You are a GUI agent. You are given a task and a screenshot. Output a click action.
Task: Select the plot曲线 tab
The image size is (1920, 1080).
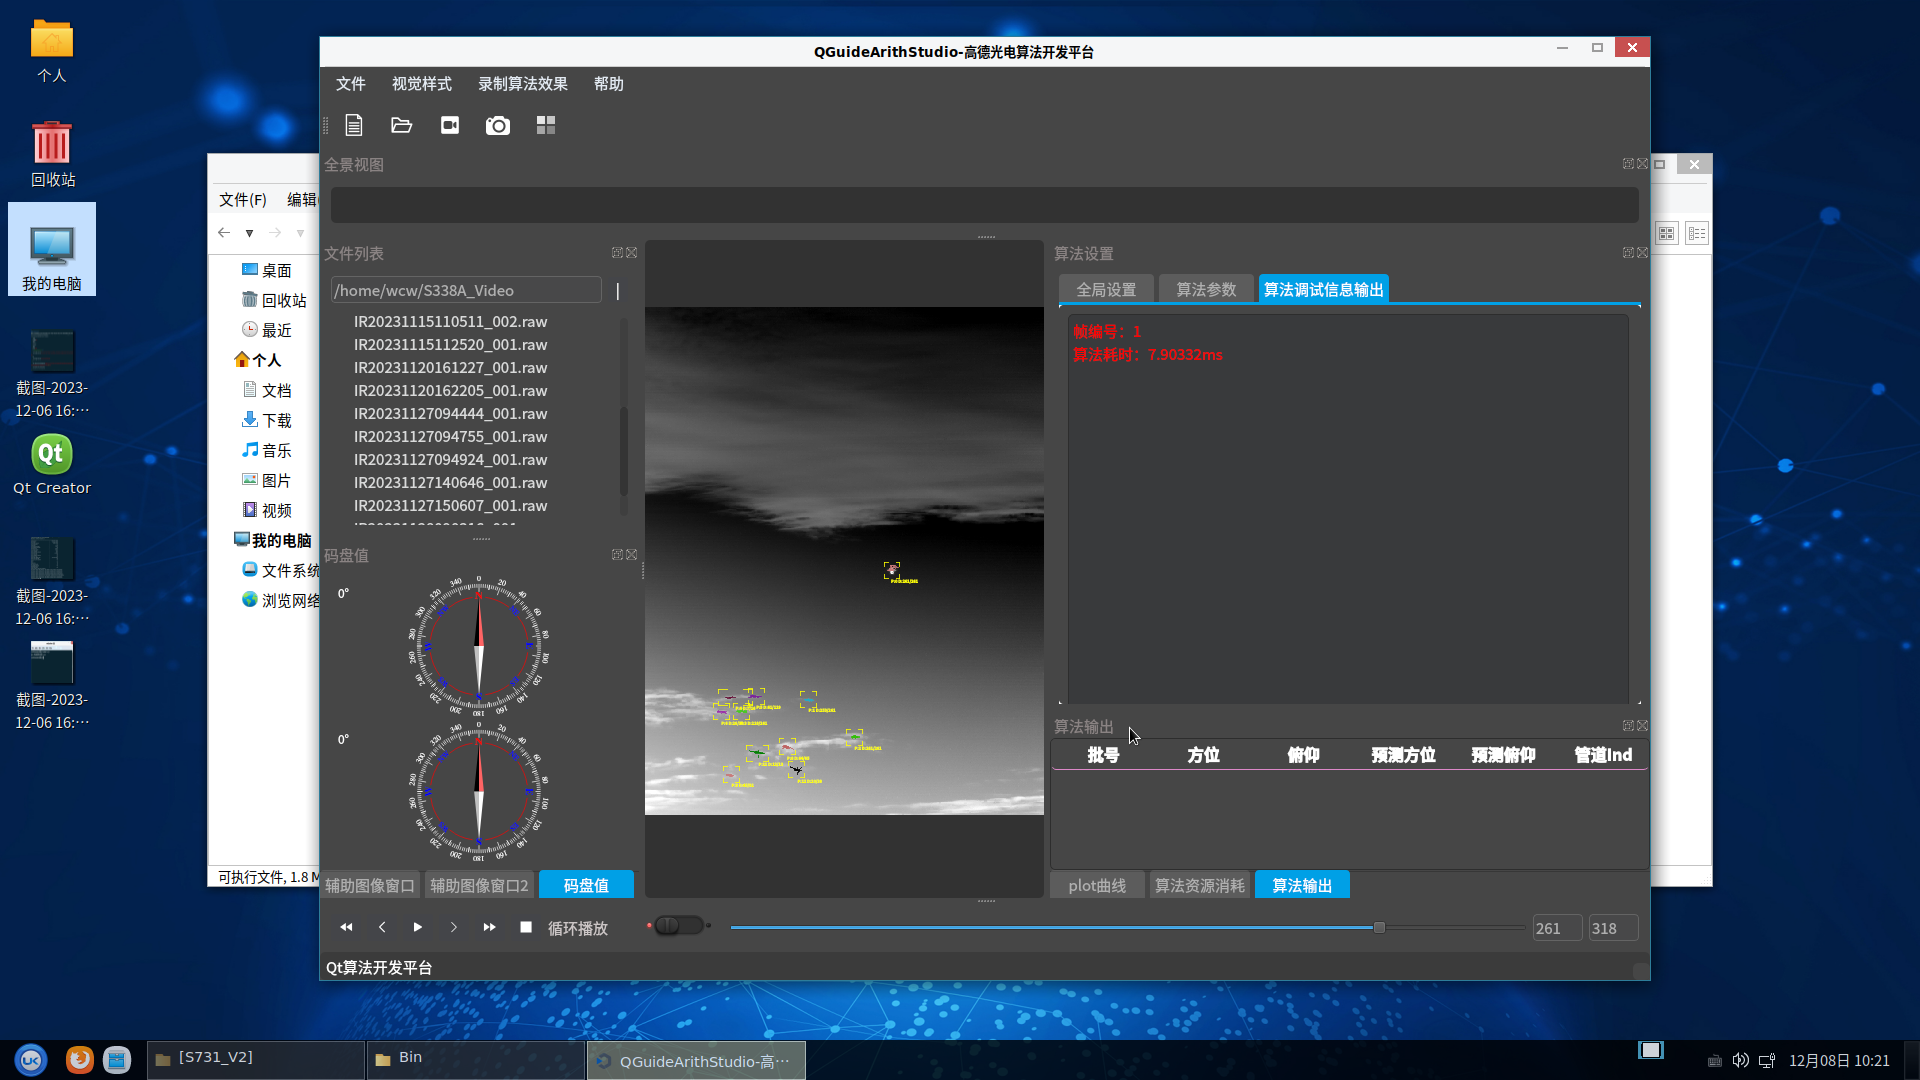click(x=1097, y=885)
